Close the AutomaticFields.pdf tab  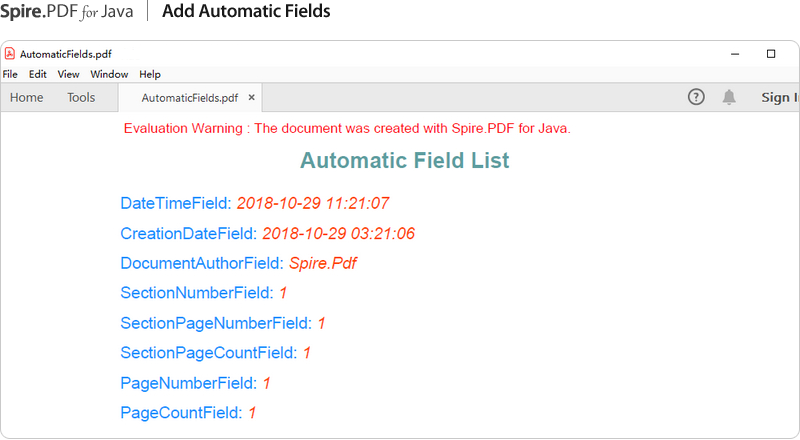pyautogui.click(x=252, y=98)
